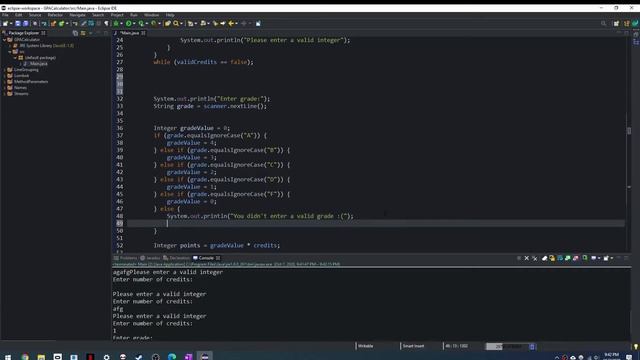Click the progress bar in status bar

pos(507,347)
